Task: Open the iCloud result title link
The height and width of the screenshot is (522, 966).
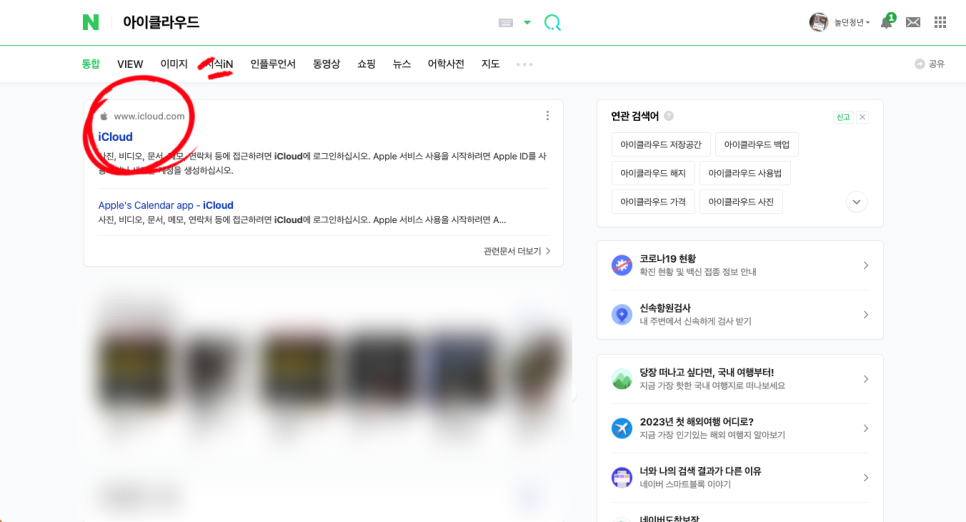Action: [x=115, y=137]
